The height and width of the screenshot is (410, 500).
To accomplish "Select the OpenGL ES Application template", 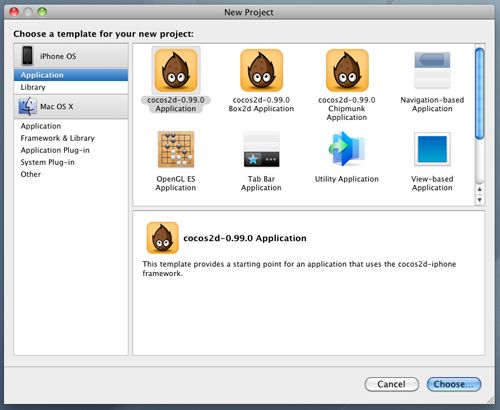I will (x=176, y=149).
